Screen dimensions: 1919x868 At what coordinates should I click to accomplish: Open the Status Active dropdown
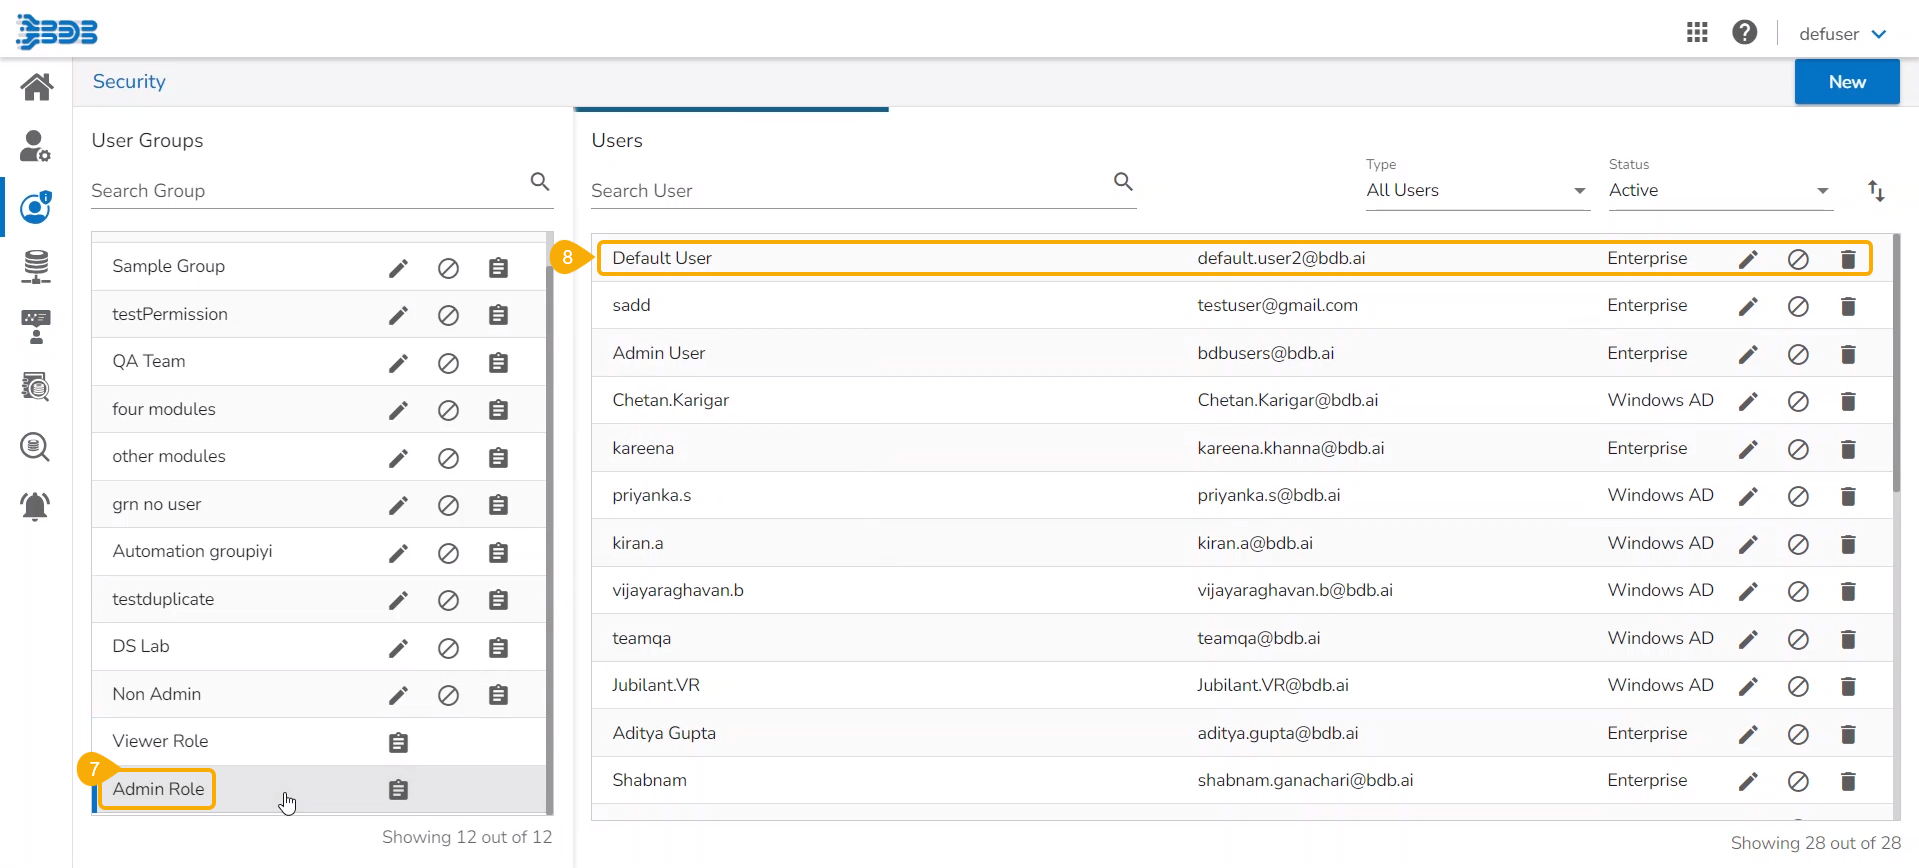(x=1718, y=191)
